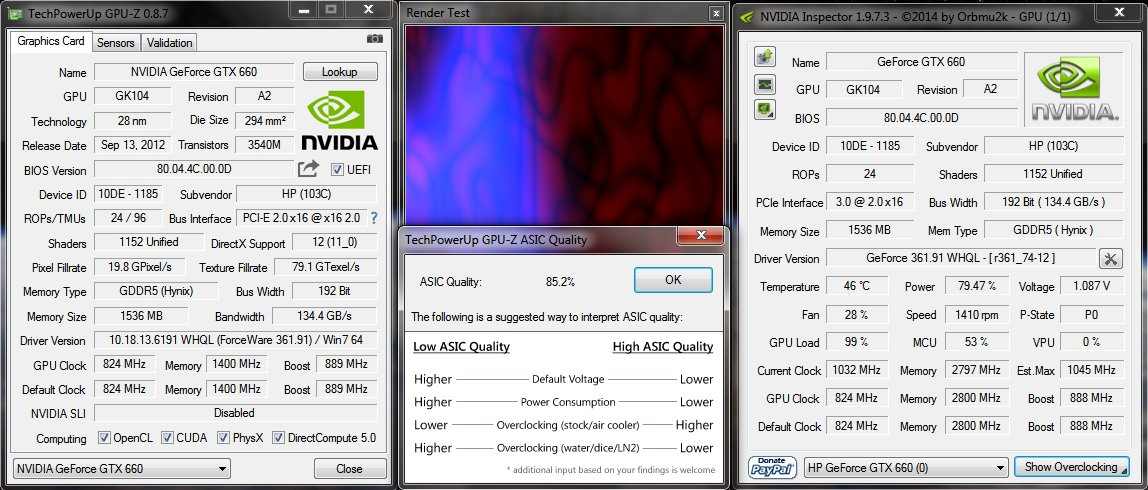Switch to the Sensors tab

click(116, 42)
